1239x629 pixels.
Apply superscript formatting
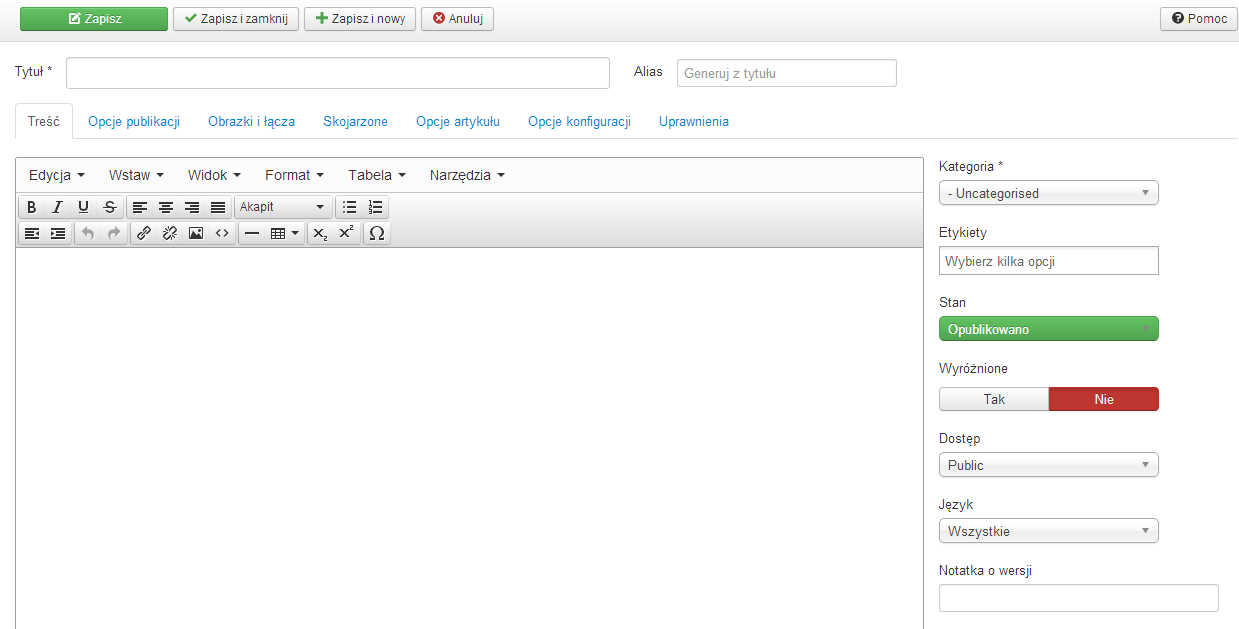tap(346, 234)
